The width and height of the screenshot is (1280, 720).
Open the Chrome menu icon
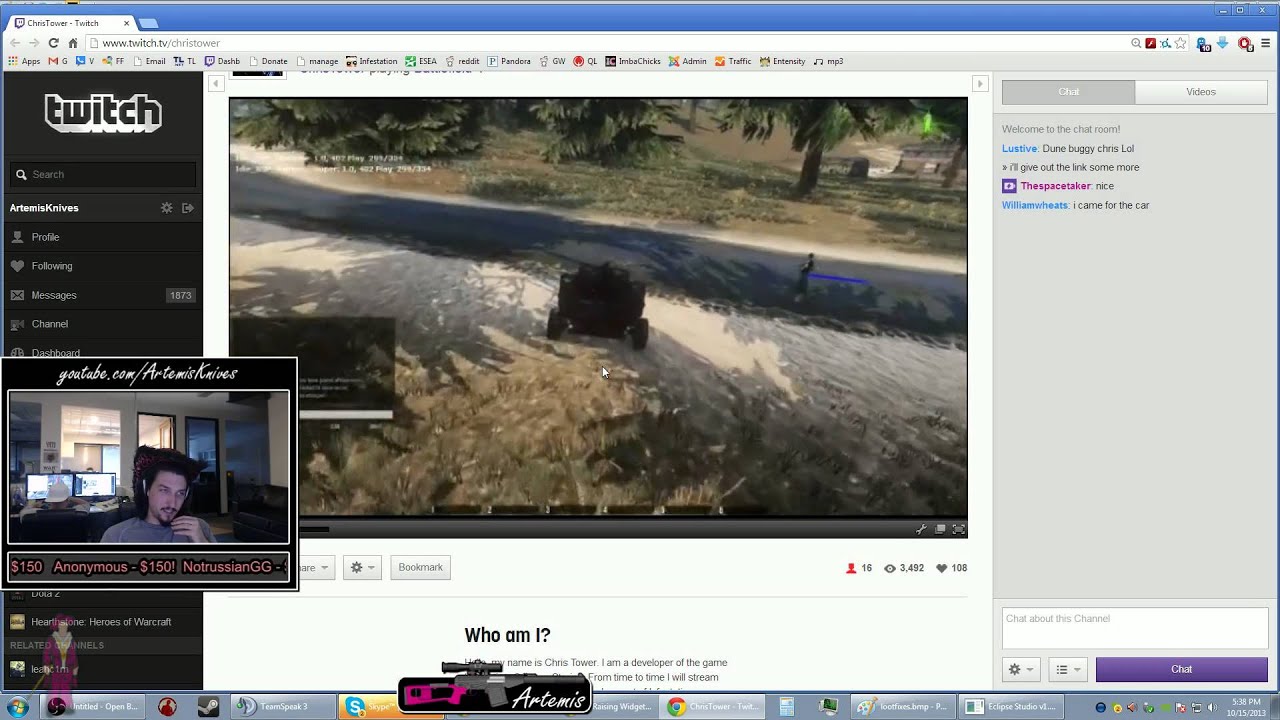(1266, 43)
